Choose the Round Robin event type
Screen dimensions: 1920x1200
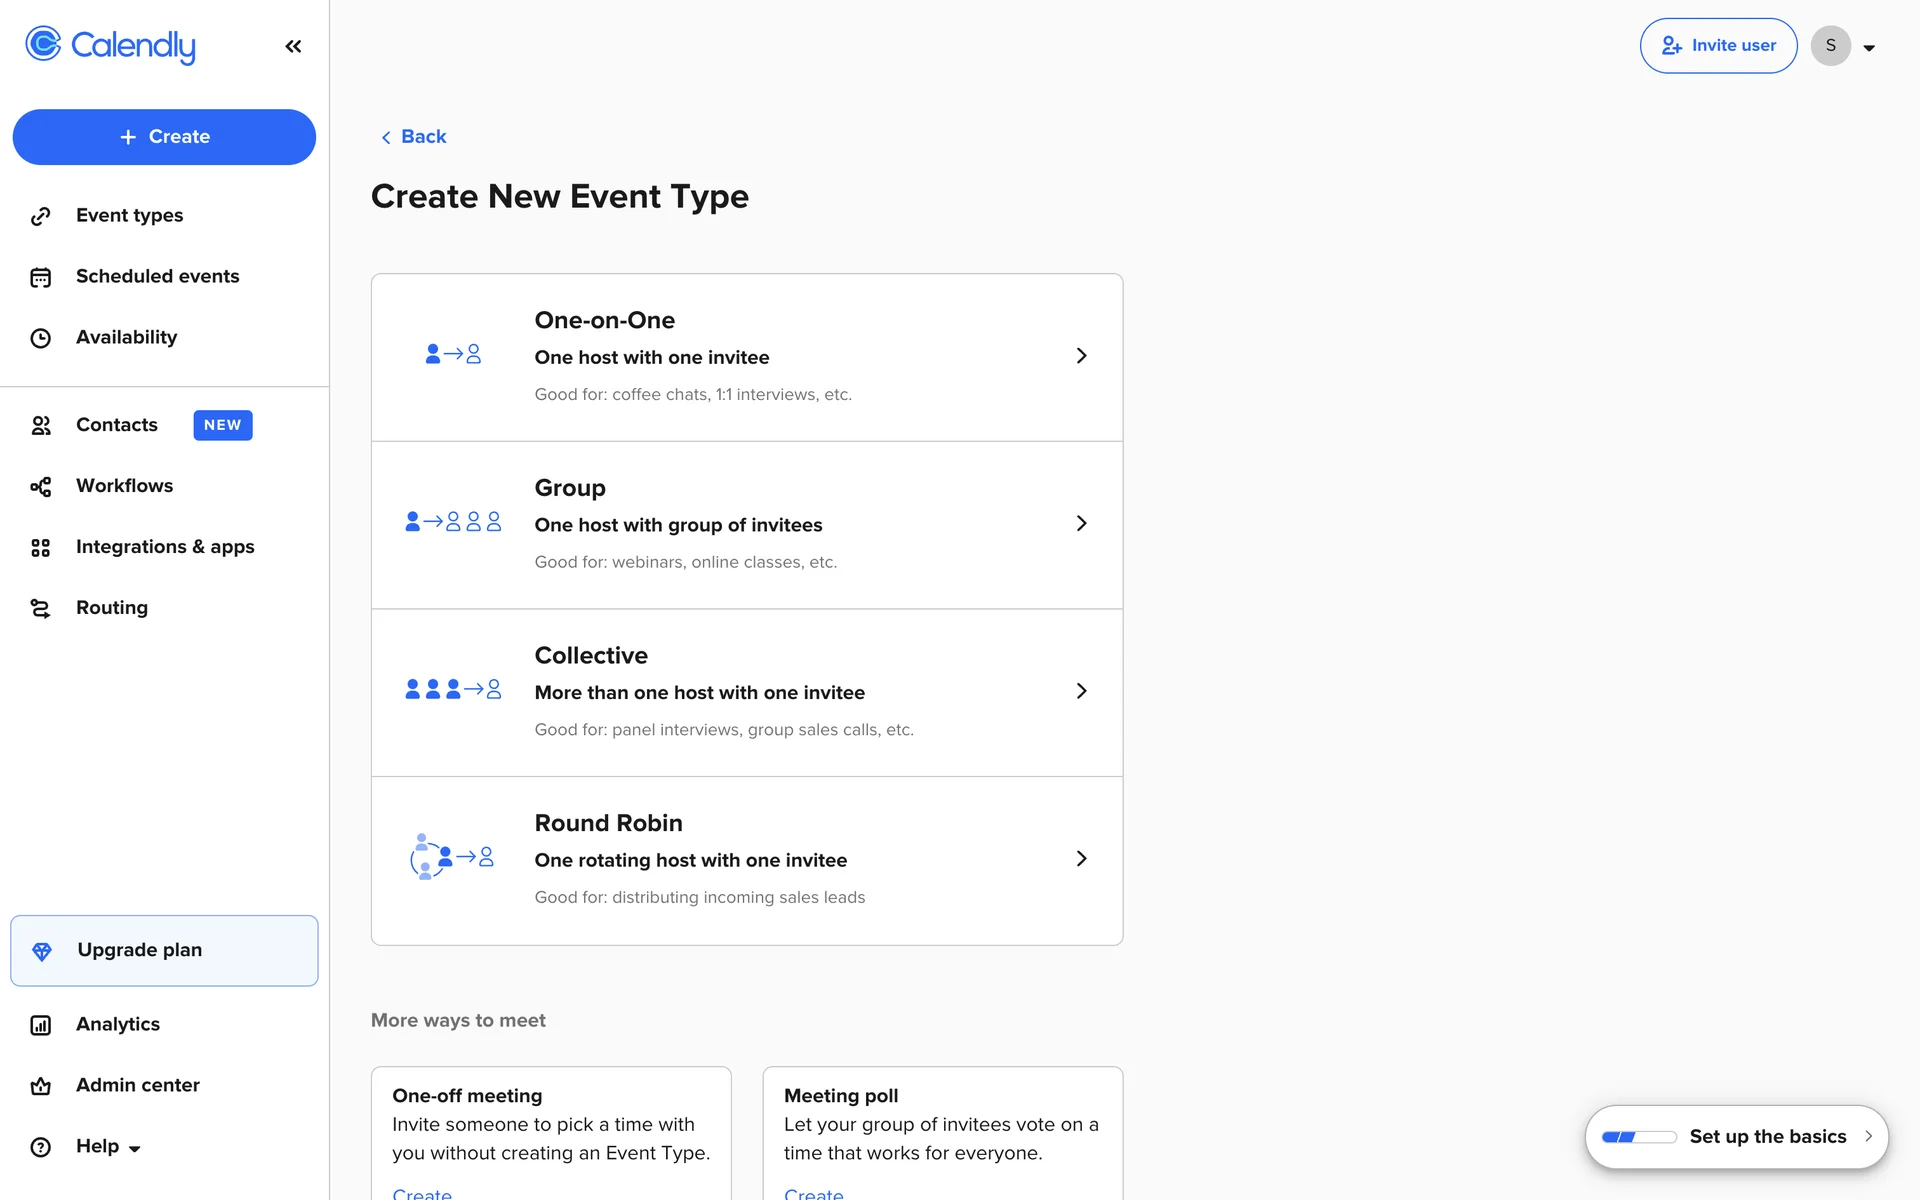click(746, 860)
